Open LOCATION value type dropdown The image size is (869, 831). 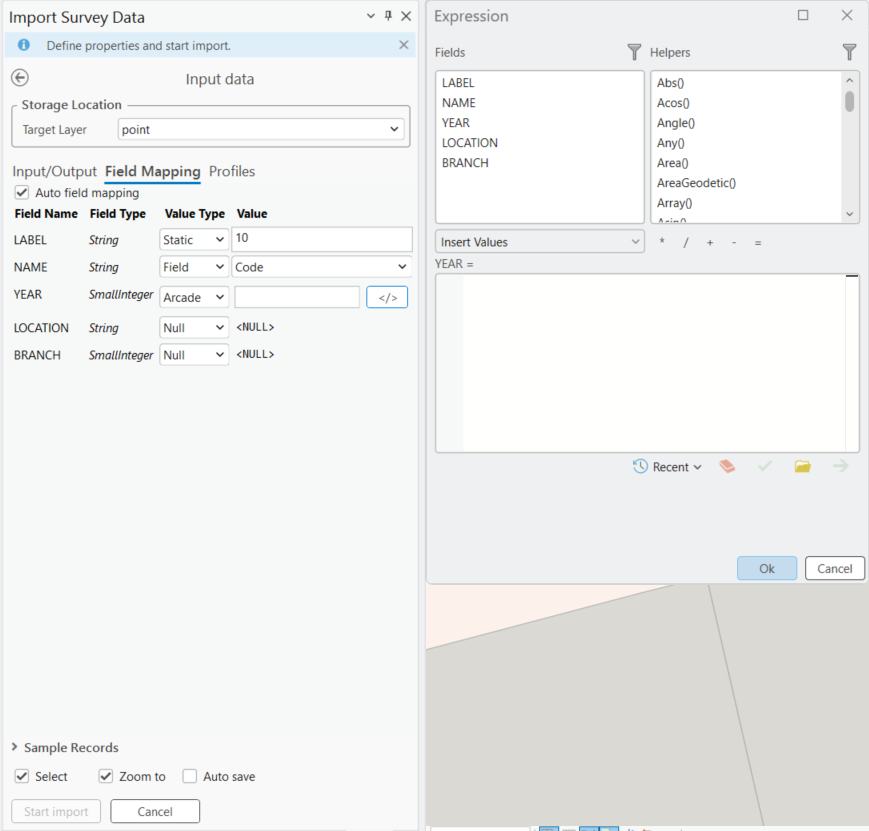193,328
